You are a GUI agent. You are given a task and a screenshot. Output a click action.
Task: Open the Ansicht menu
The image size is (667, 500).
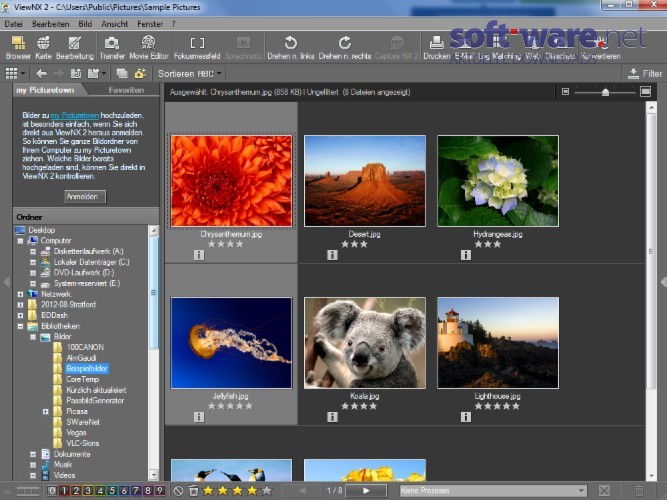[114, 24]
